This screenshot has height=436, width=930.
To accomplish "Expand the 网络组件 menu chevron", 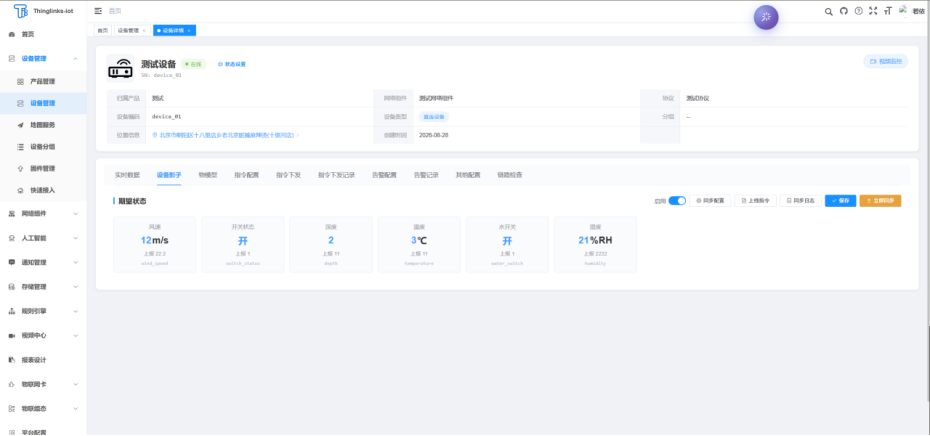I will [x=75, y=214].
